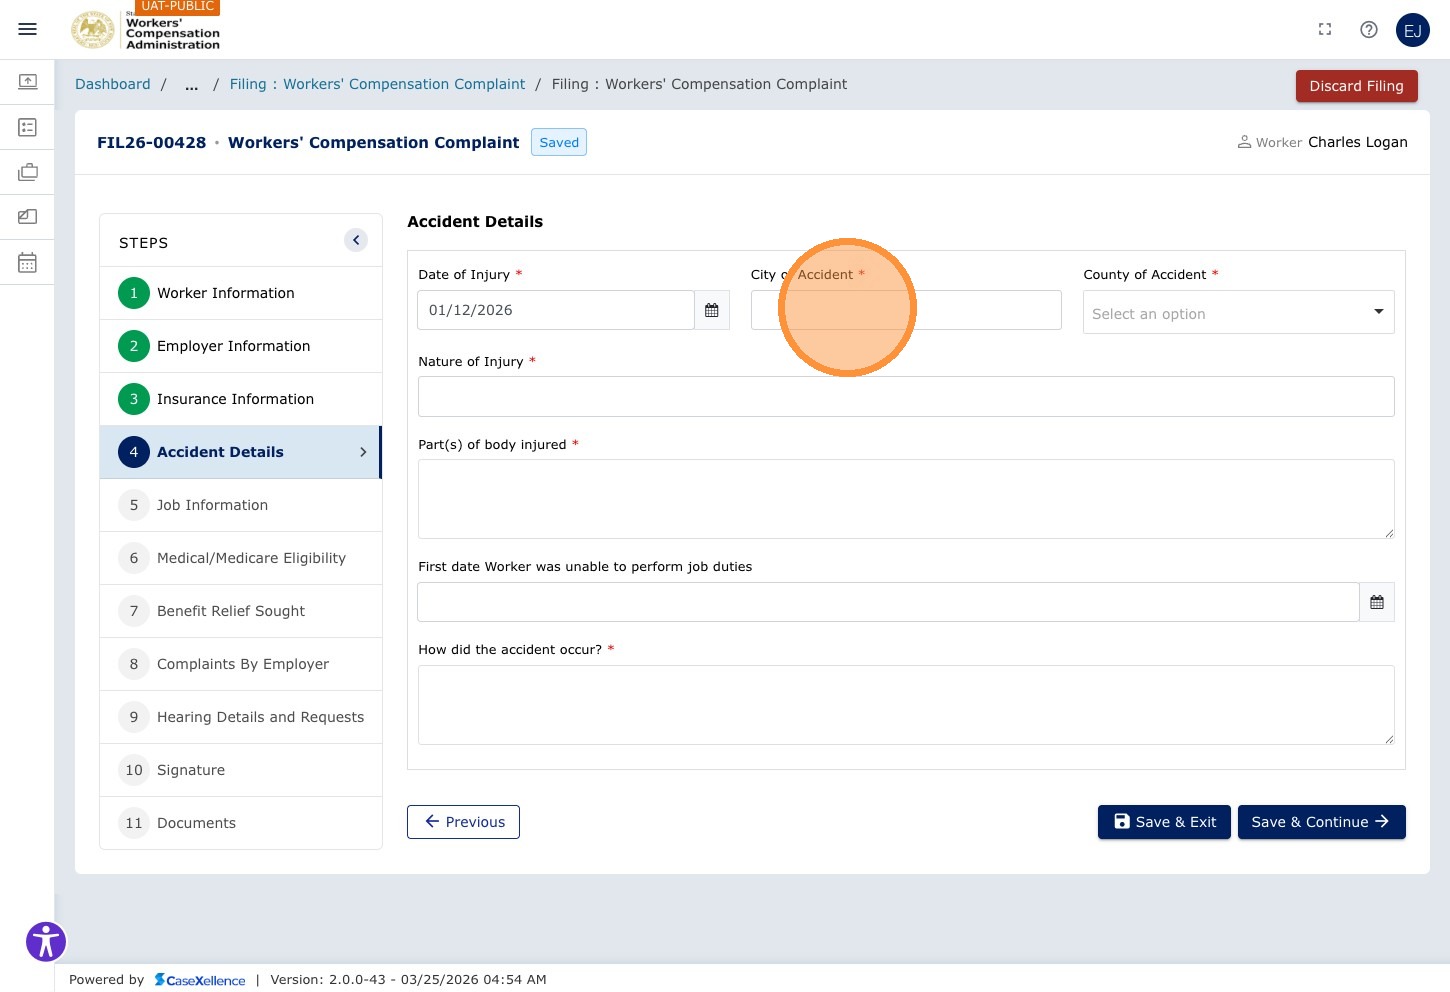
Task: Click worker name Charles Logan
Action: 1358,142
